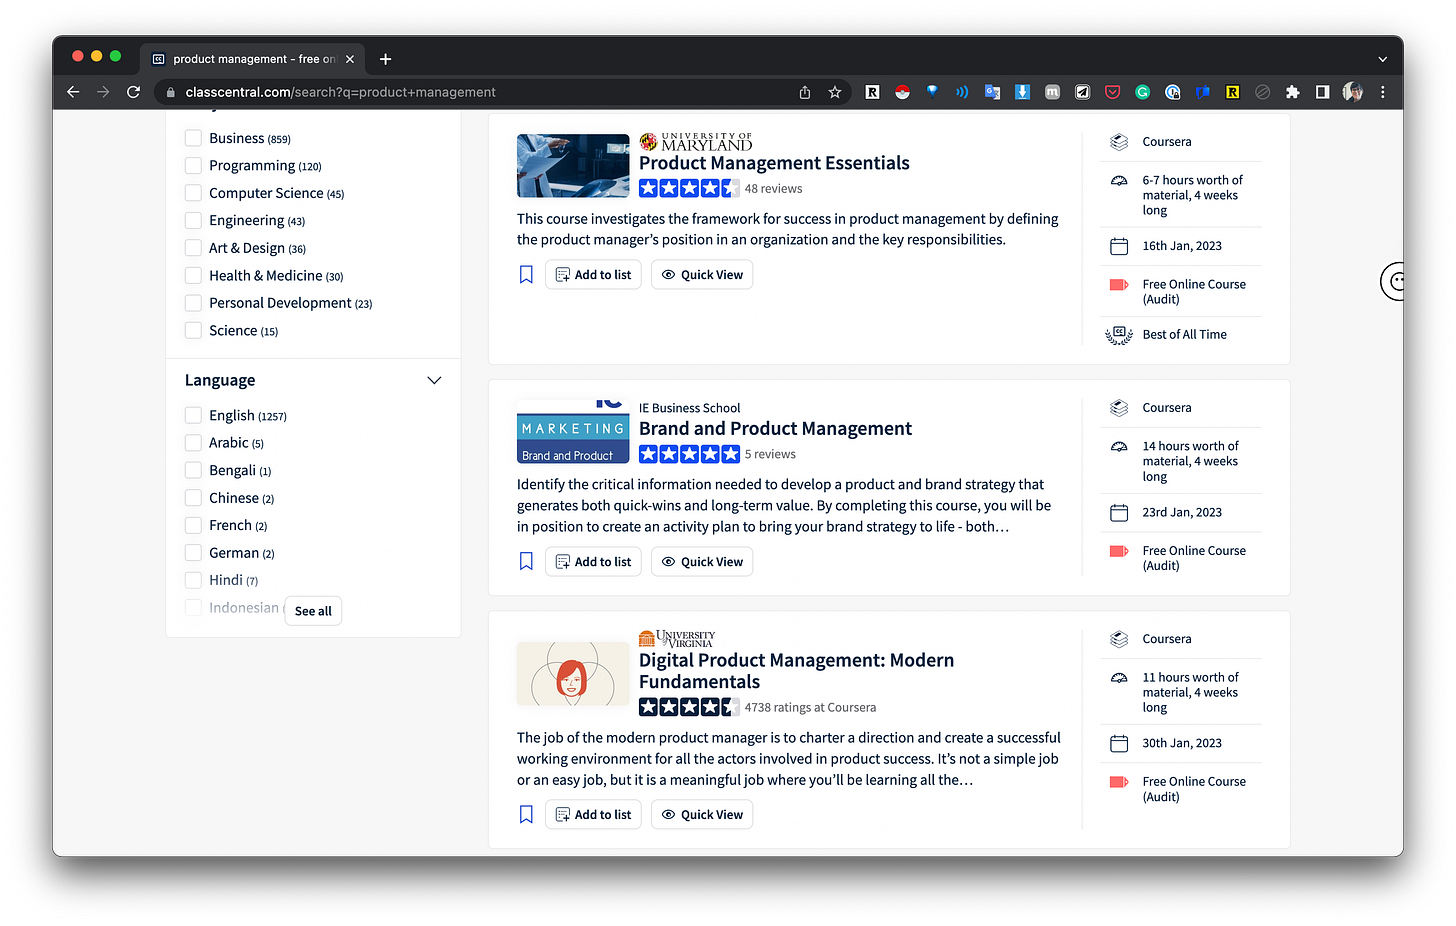1456x926 pixels.
Task: Collapse the Language filter section
Action: coord(434,380)
